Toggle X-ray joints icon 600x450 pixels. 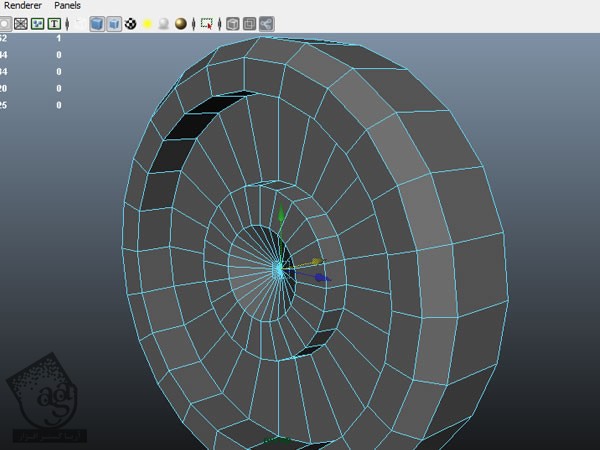pyautogui.click(x=266, y=24)
